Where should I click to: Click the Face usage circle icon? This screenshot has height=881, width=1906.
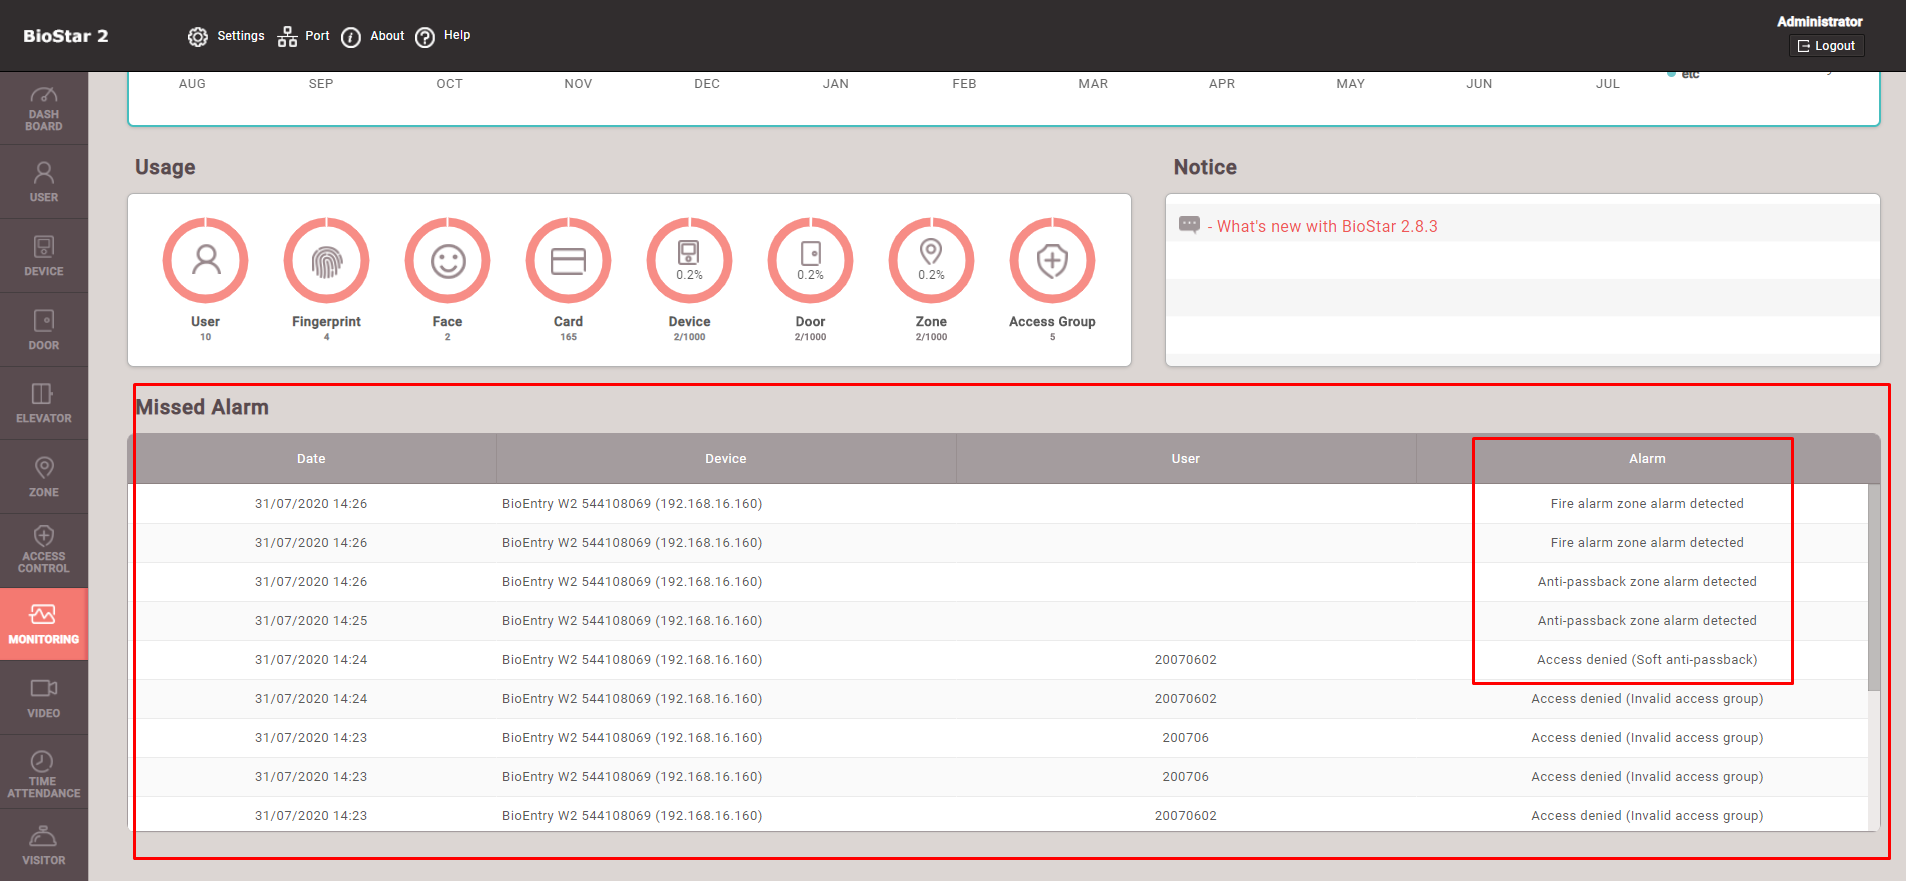[447, 261]
